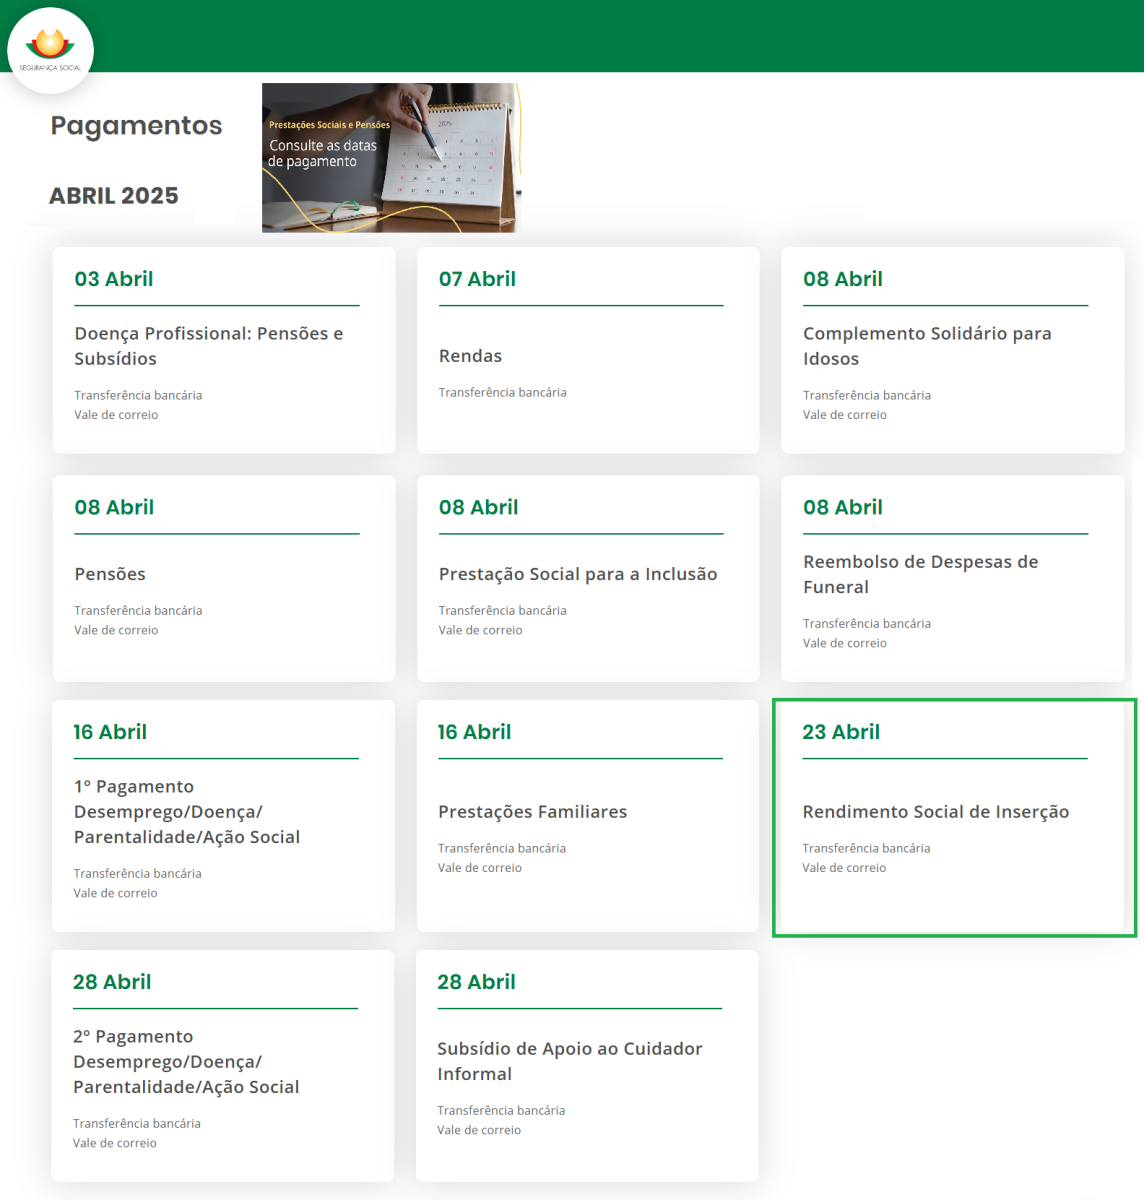Select the 1º Pagamento Desemprego/Doença title
The width and height of the screenshot is (1144, 1200).
(186, 812)
